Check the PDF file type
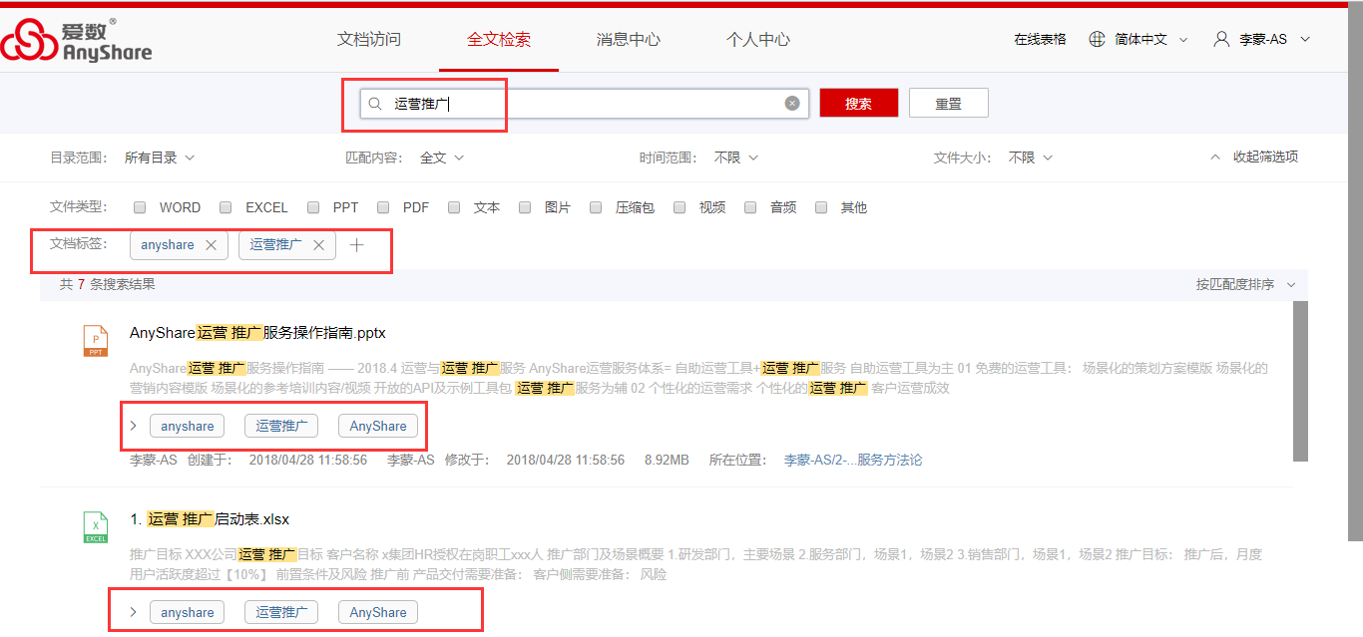The image size is (1363, 637). point(383,208)
